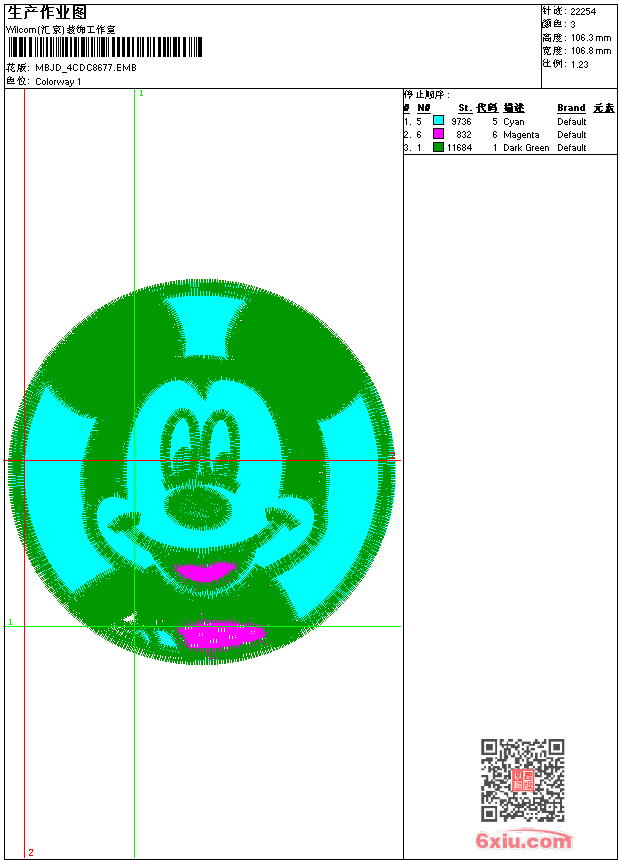620x860 pixels.
Task: Click the height value 106.3 mm
Action: (x=591, y=38)
